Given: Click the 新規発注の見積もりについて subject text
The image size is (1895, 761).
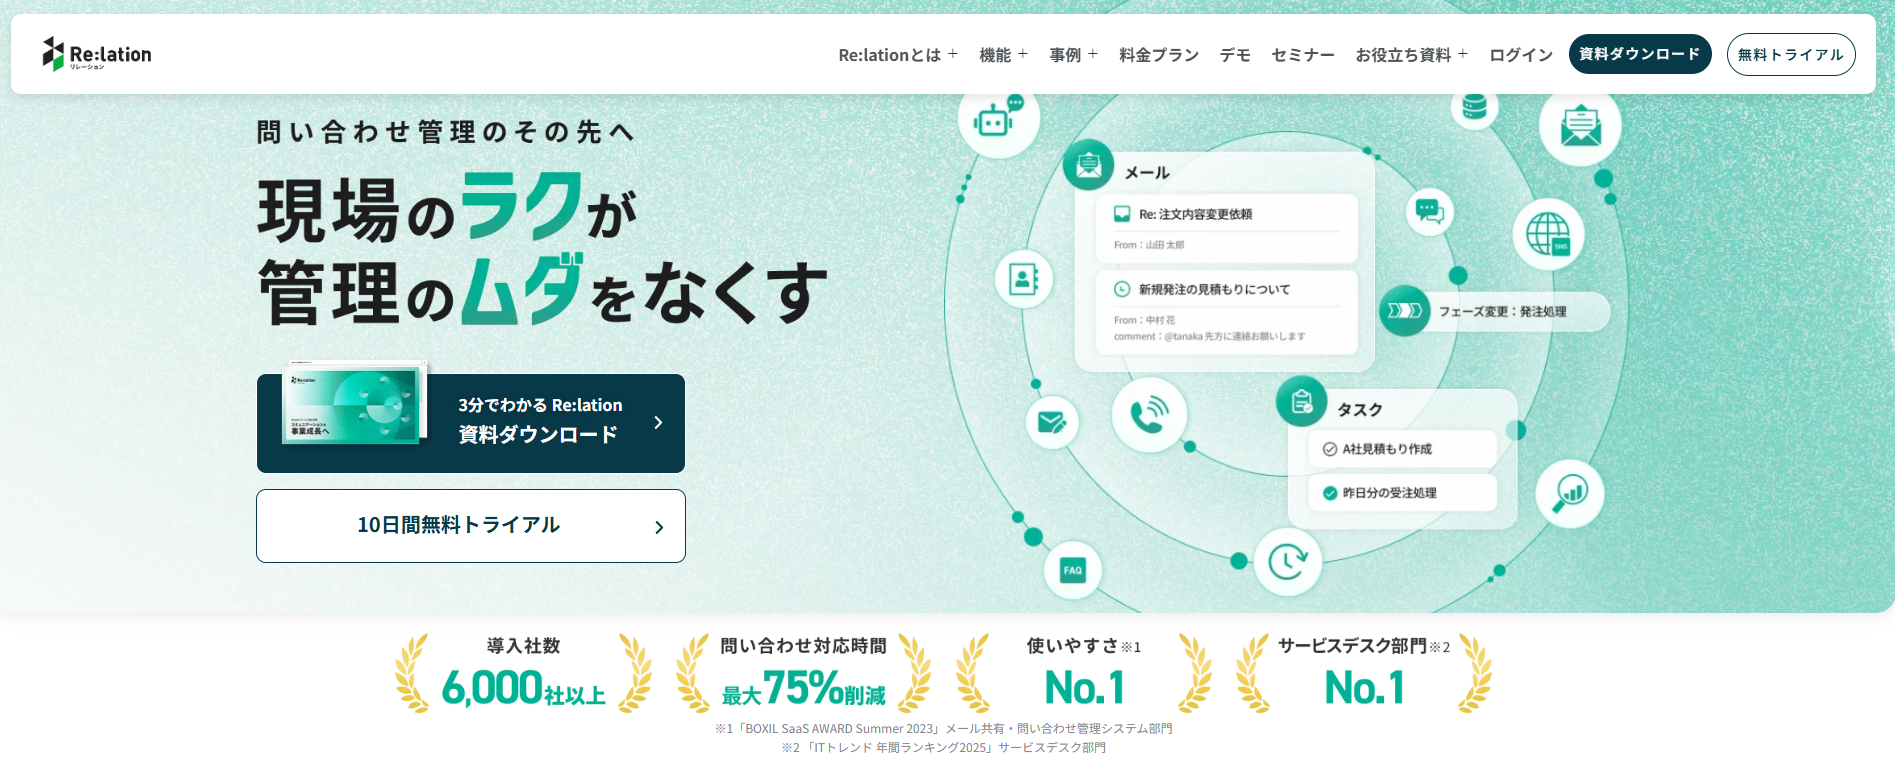Looking at the screenshot, I should tap(1214, 289).
